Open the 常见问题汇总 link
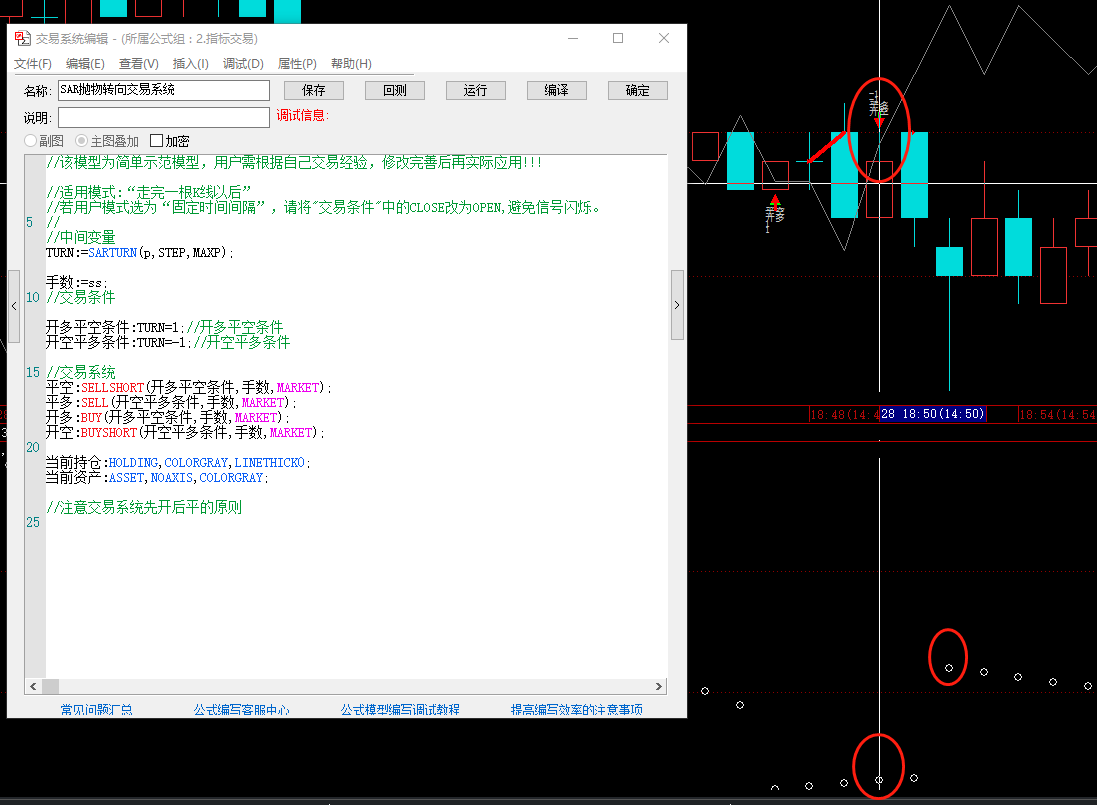The height and width of the screenshot is (805, 1097). pos(97,710)
